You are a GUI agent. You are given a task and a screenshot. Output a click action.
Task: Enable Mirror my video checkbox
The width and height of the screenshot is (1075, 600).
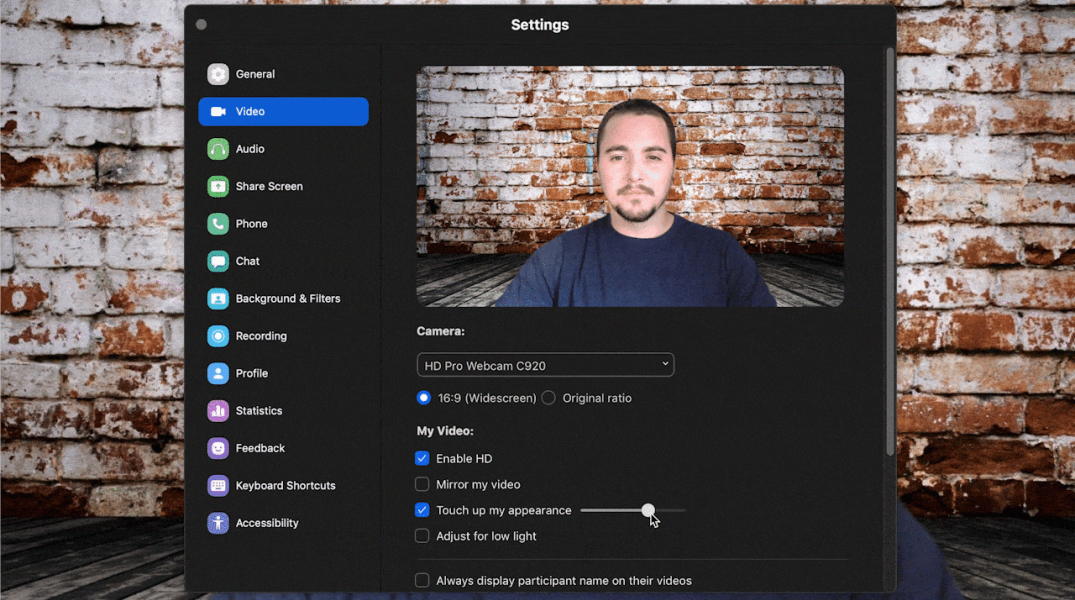pyautogui.click(x=422, y=485)
